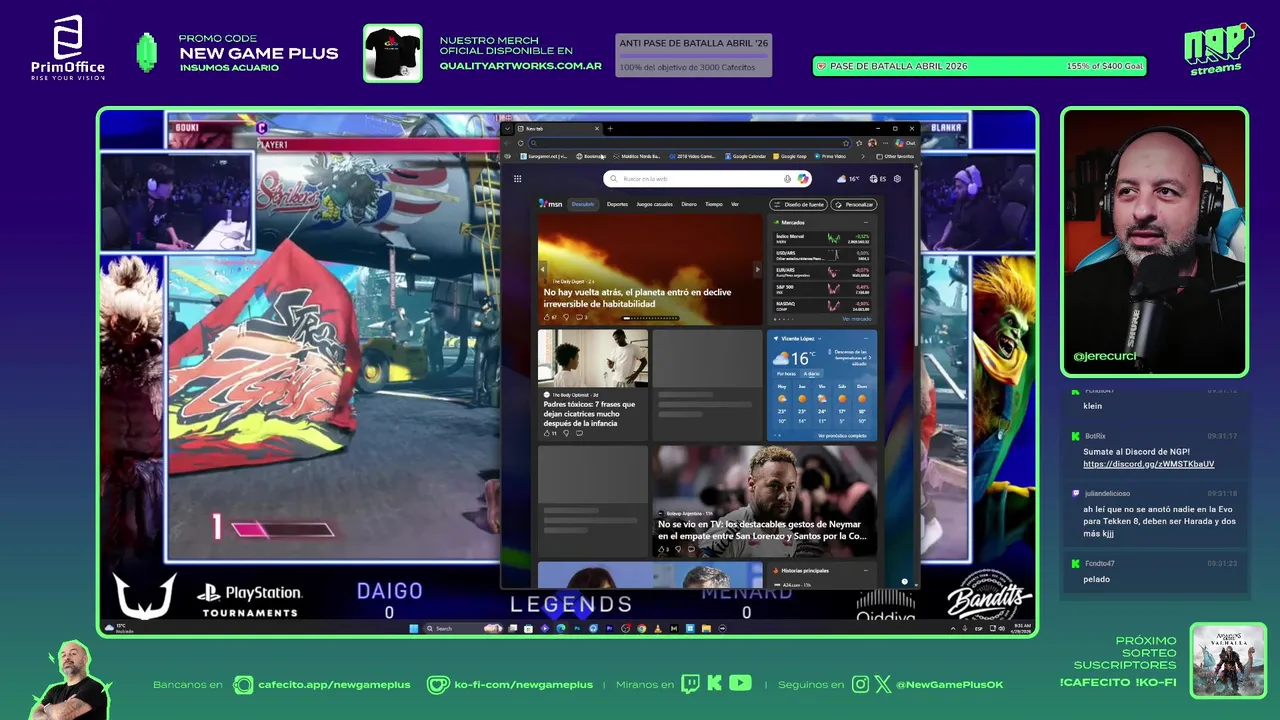Open 'Padres tóxicos' article card
This screenshot has width=1280, height=720.
point(592,384)
